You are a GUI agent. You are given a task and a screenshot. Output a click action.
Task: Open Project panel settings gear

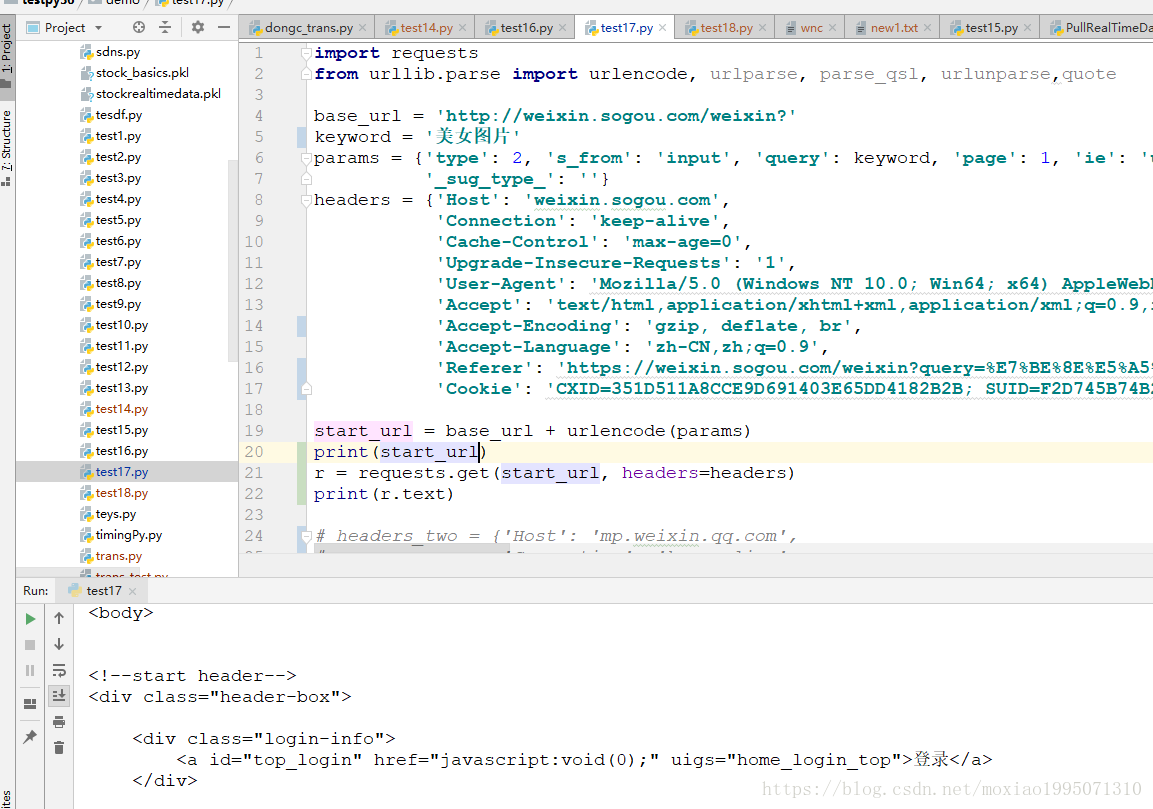[198, 27]
